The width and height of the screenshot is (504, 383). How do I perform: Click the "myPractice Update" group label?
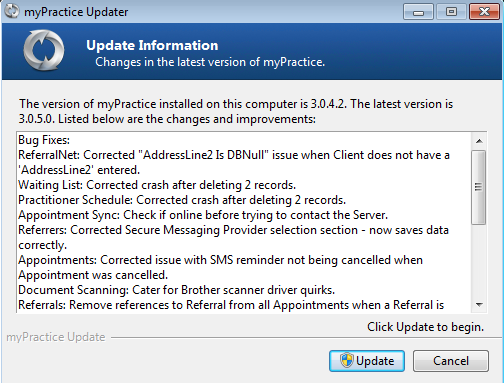56,337
